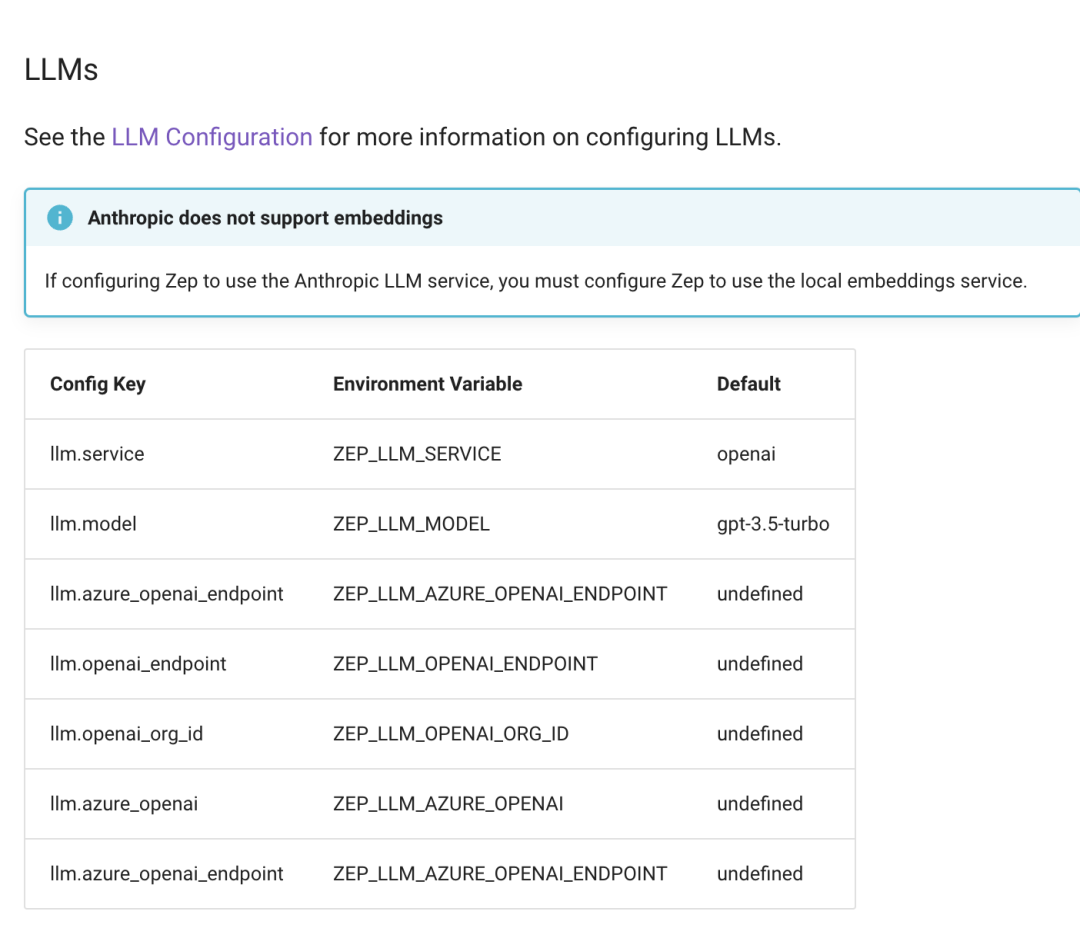Click the Environment Variable column header
This screenshot has height=938, width=1080.
click(x=427, y=384)
